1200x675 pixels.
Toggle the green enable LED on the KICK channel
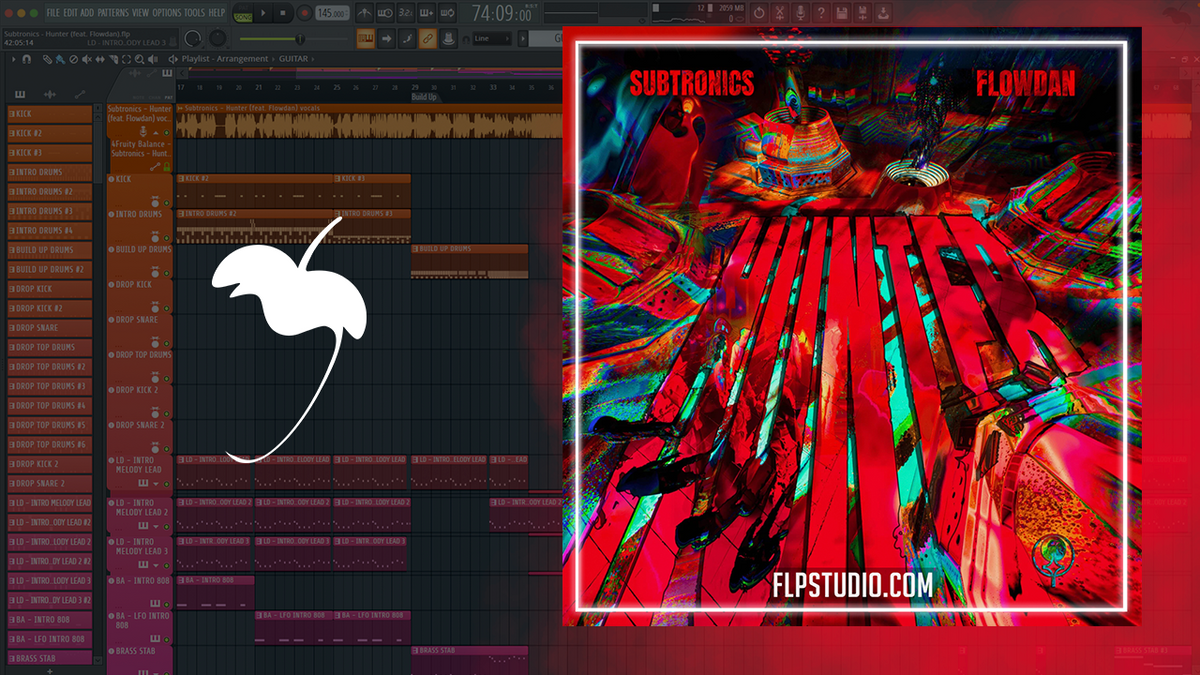click(166, 203)
